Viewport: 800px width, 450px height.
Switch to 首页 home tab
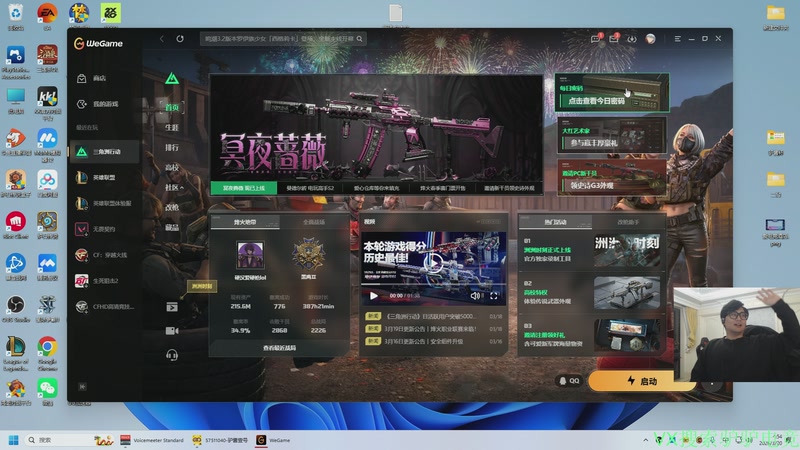pyautogui.click(x=172, y=107)
